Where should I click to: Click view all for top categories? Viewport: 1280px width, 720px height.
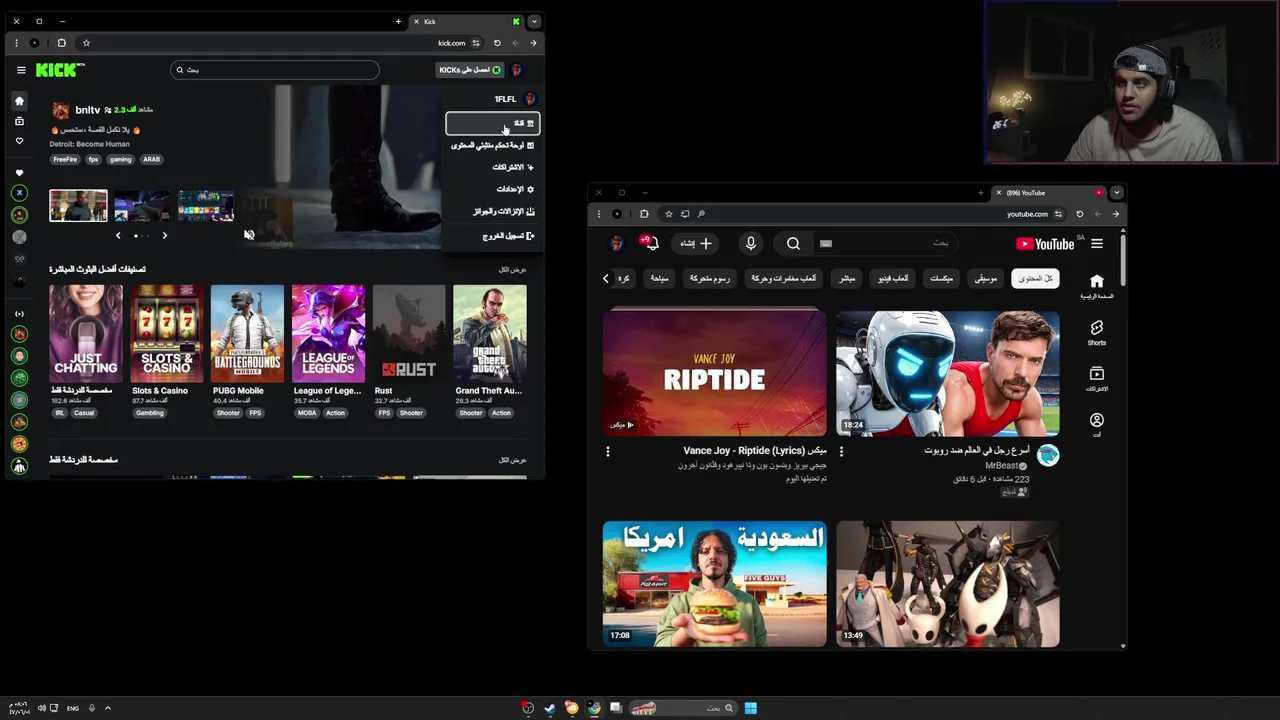click(513, 269)
